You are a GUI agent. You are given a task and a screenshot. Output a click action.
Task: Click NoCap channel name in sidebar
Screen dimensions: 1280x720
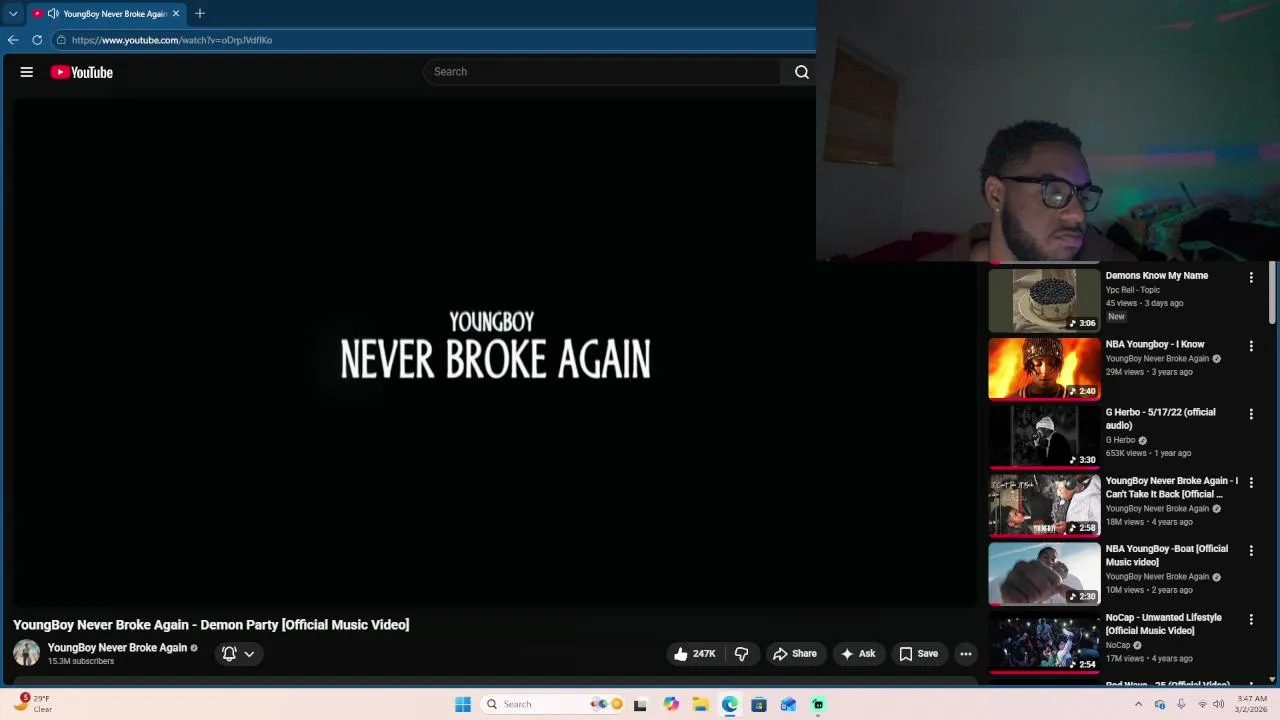click(x=1117, y=645)
